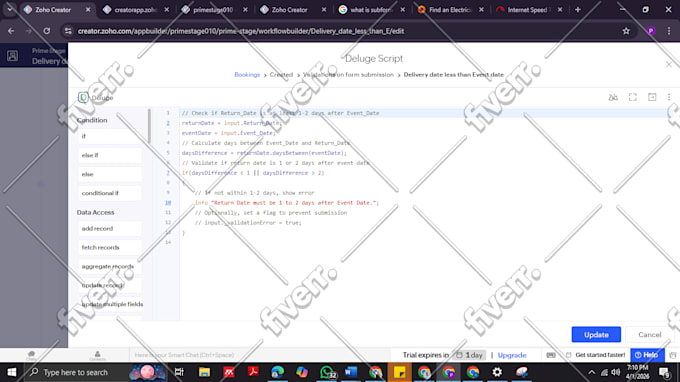Screen dimensions: 680x382
Task: Close the Deluge Script dialog with the X
Action: [669, 64]
